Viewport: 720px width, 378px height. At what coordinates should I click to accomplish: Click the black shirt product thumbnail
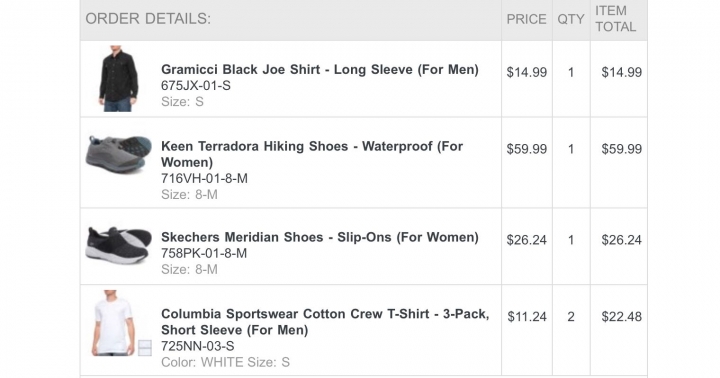tap(118, 78)
